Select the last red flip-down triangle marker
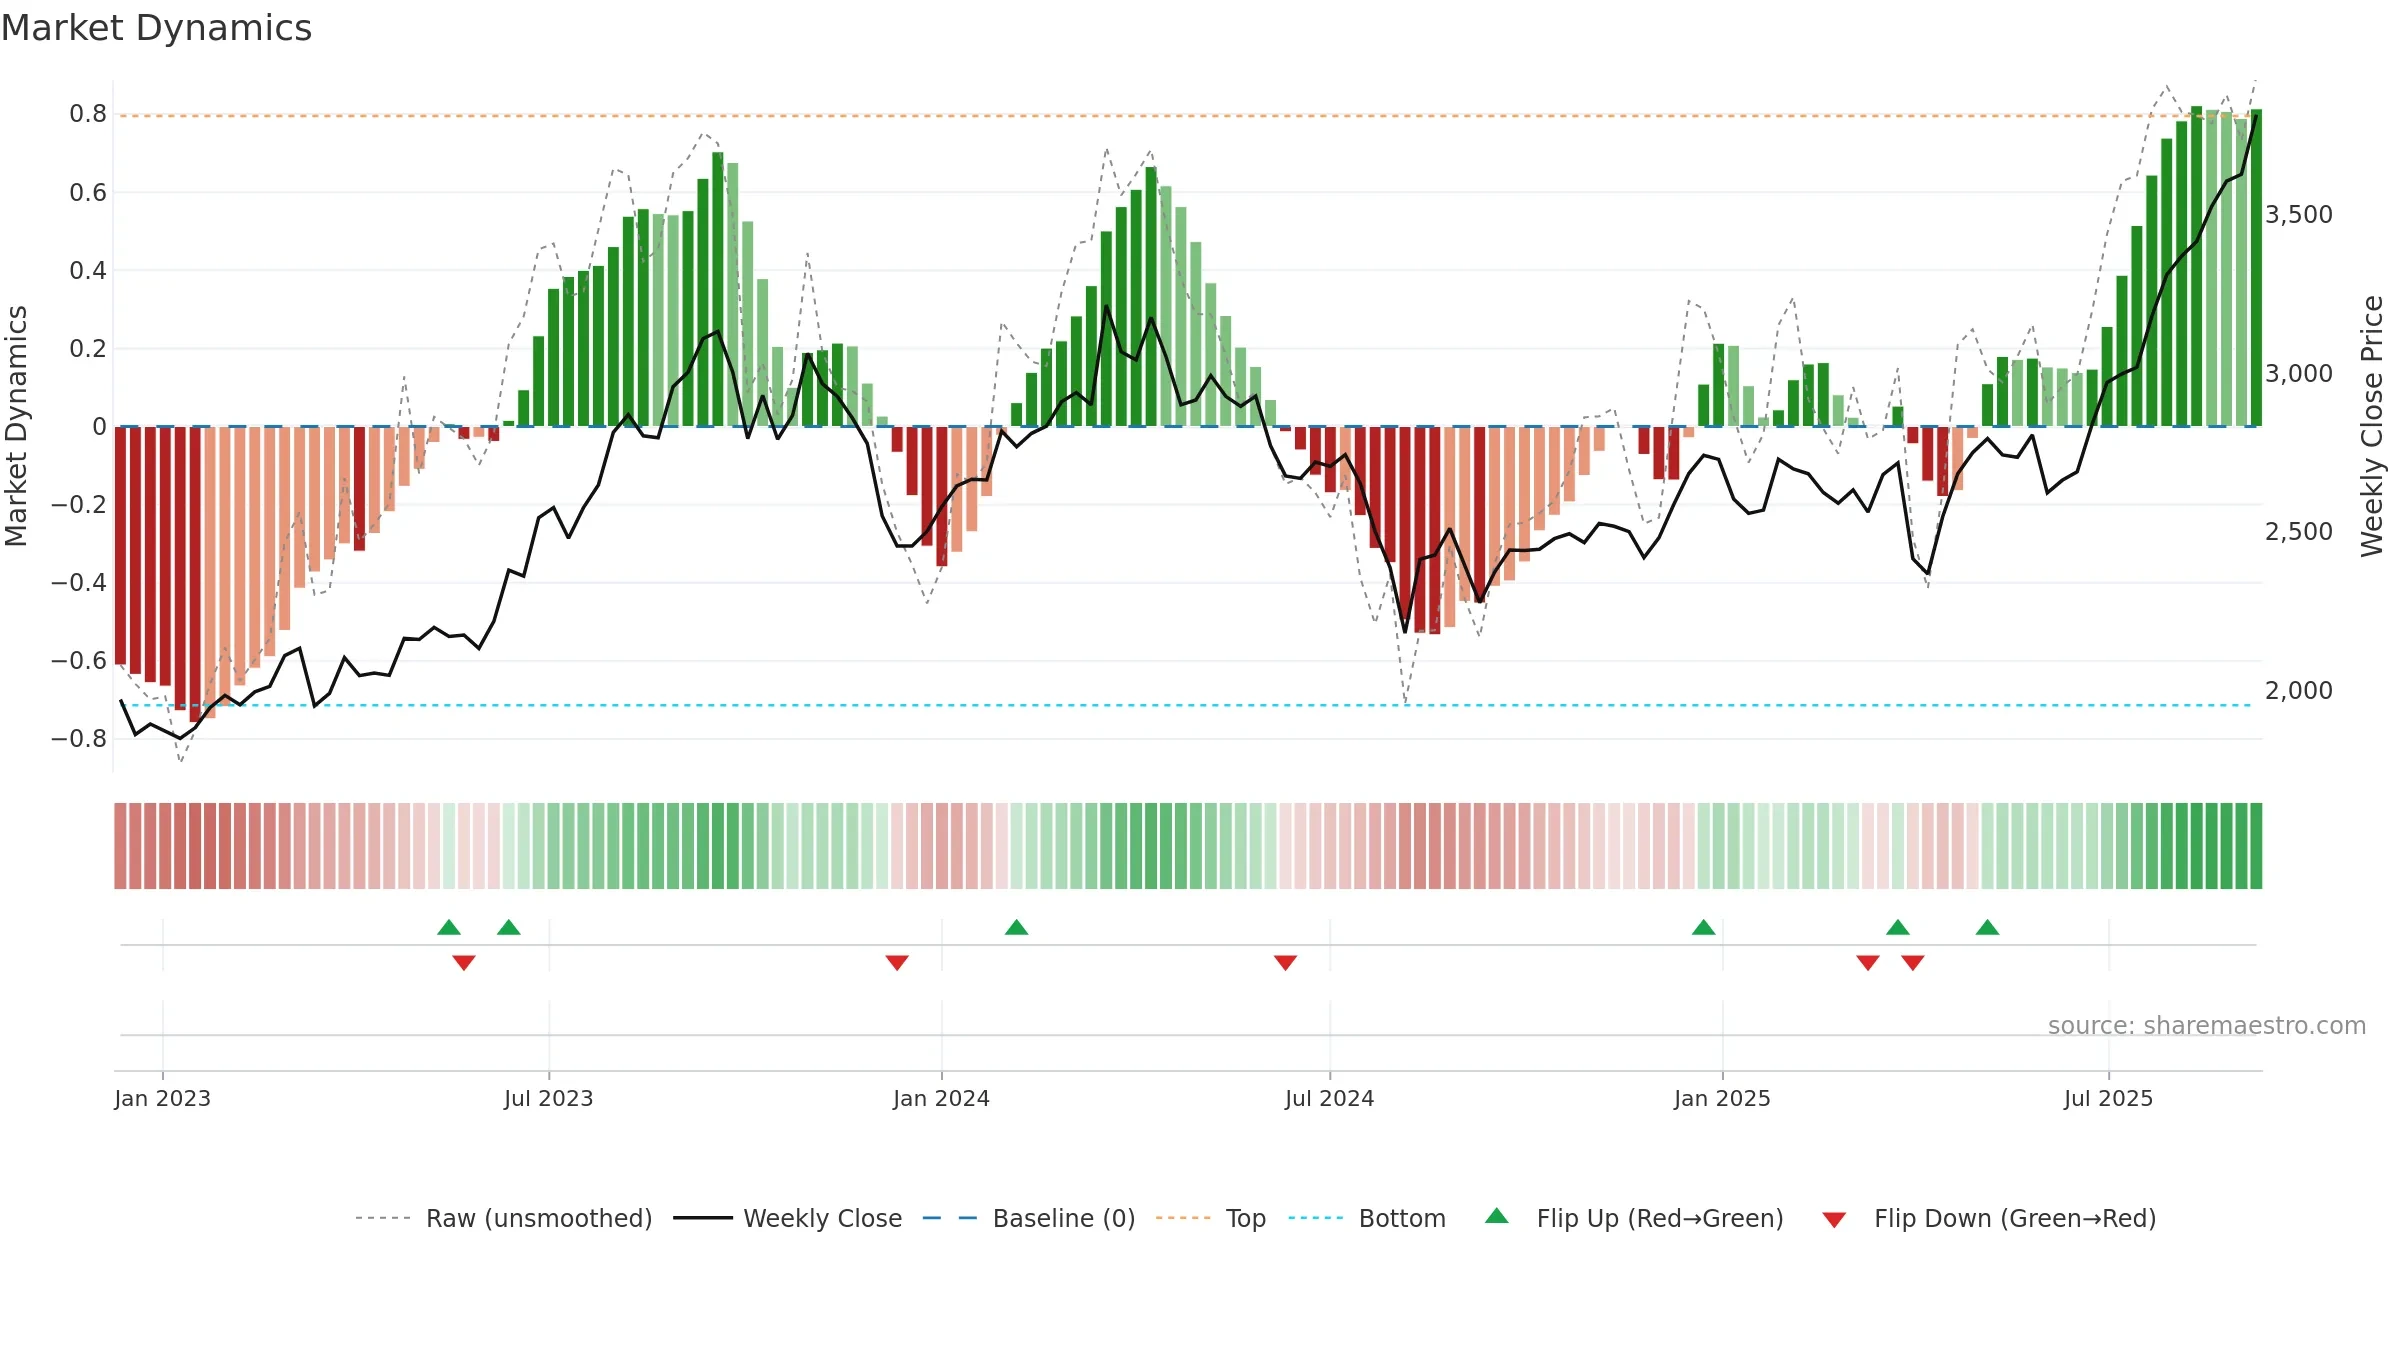The image size is (2400, 1350). 1913,962
